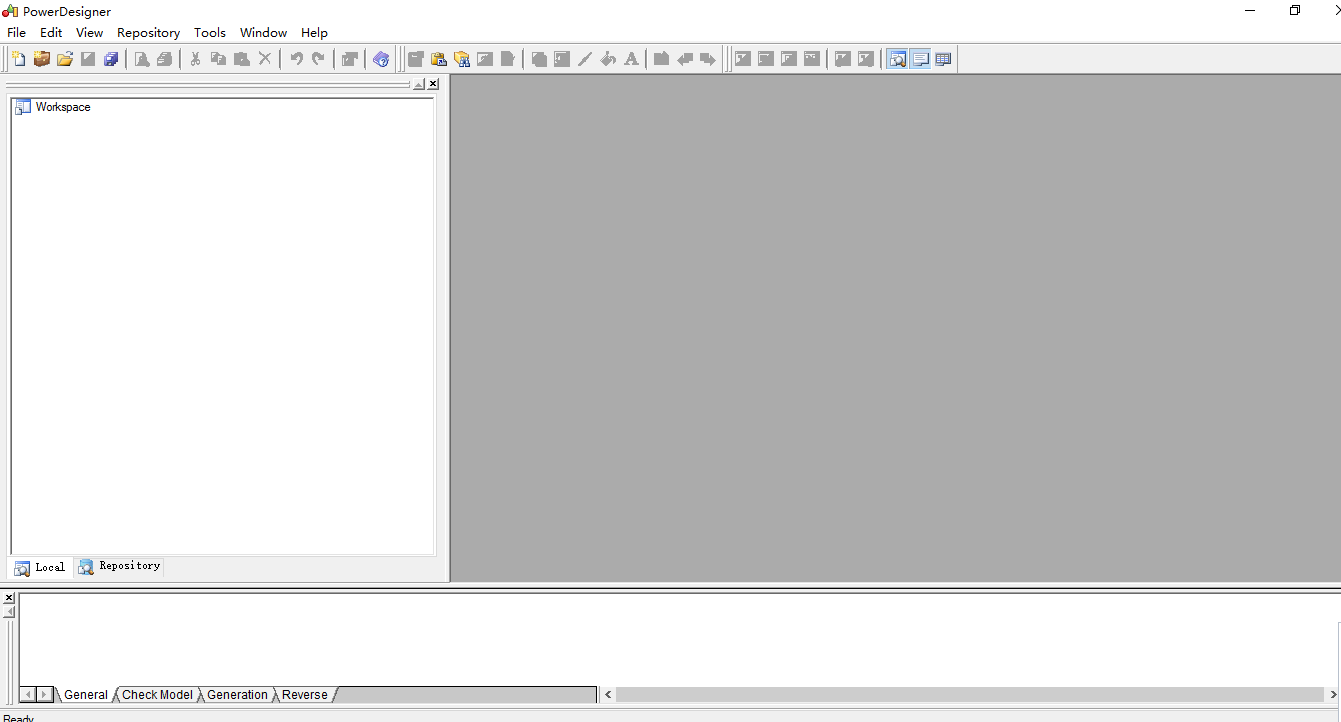Viewport: 1341px width, 722px height.
Task: Click the output pane's auto-hide arrow below X
Action: click(x=9, y=611)
